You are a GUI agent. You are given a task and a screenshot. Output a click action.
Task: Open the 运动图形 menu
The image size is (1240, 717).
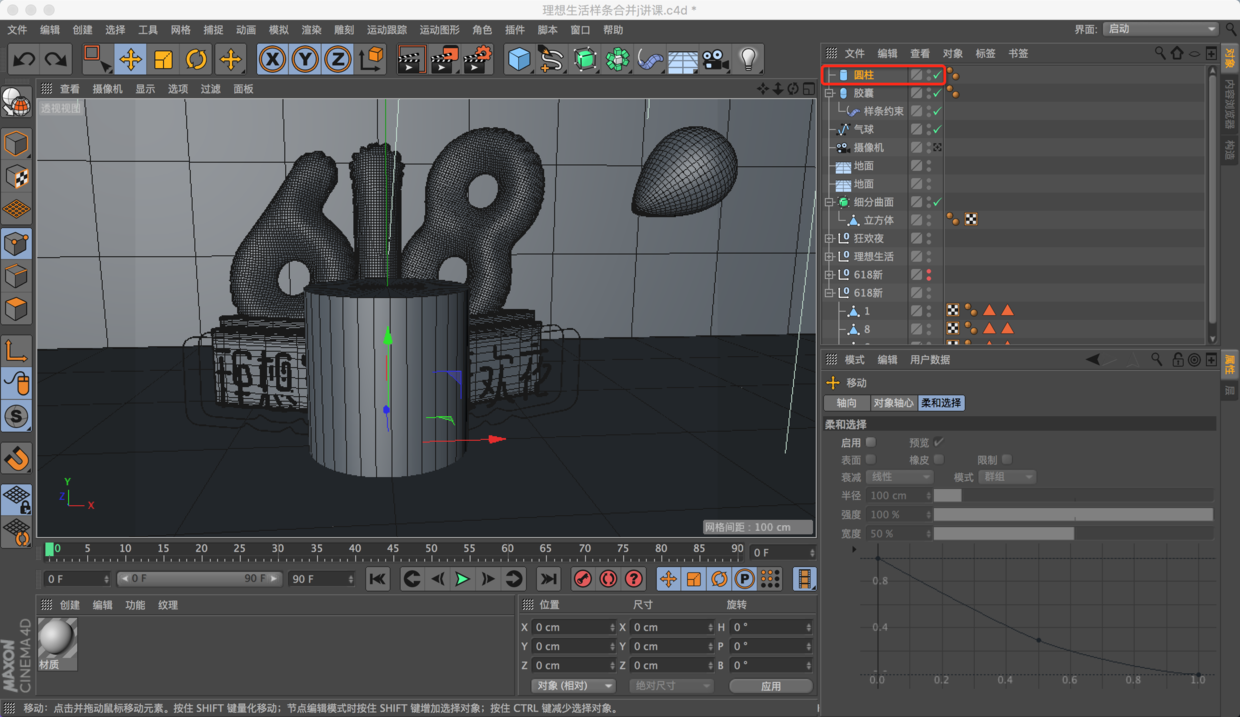click(439, 30)
